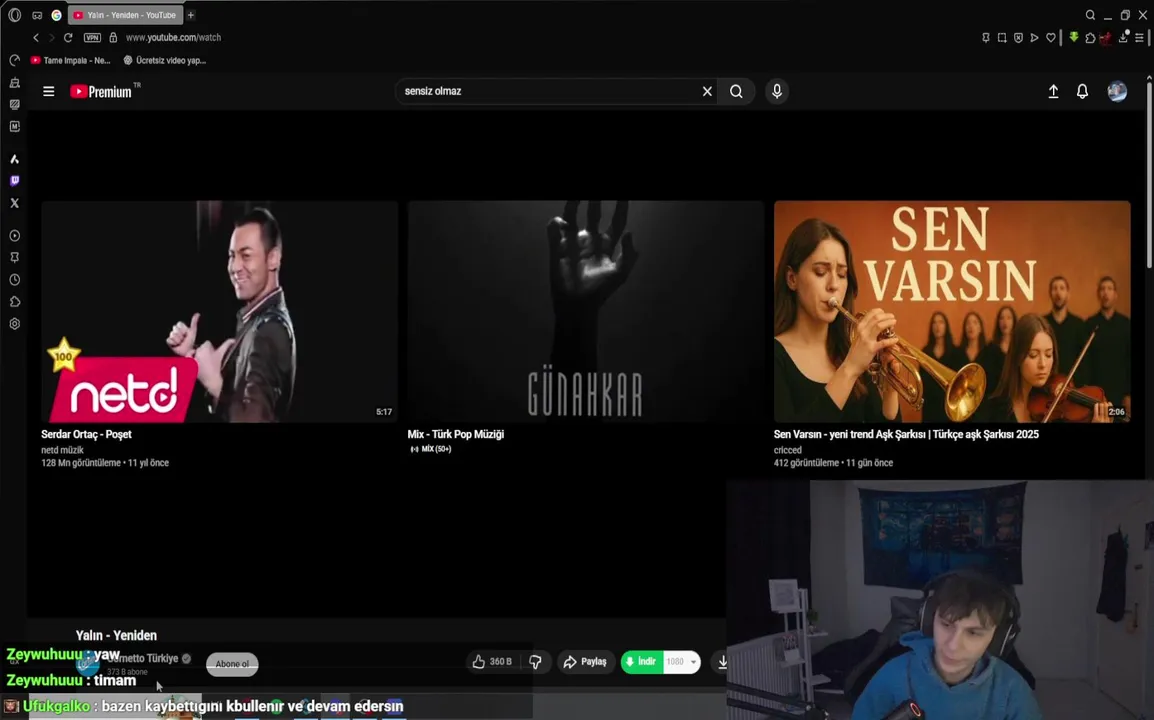Image resolution: width=1154 pixels, height=720 pixels.
Task: Open Mix - Türk Pop Müziği title
Action: click(x=456, y=434)
